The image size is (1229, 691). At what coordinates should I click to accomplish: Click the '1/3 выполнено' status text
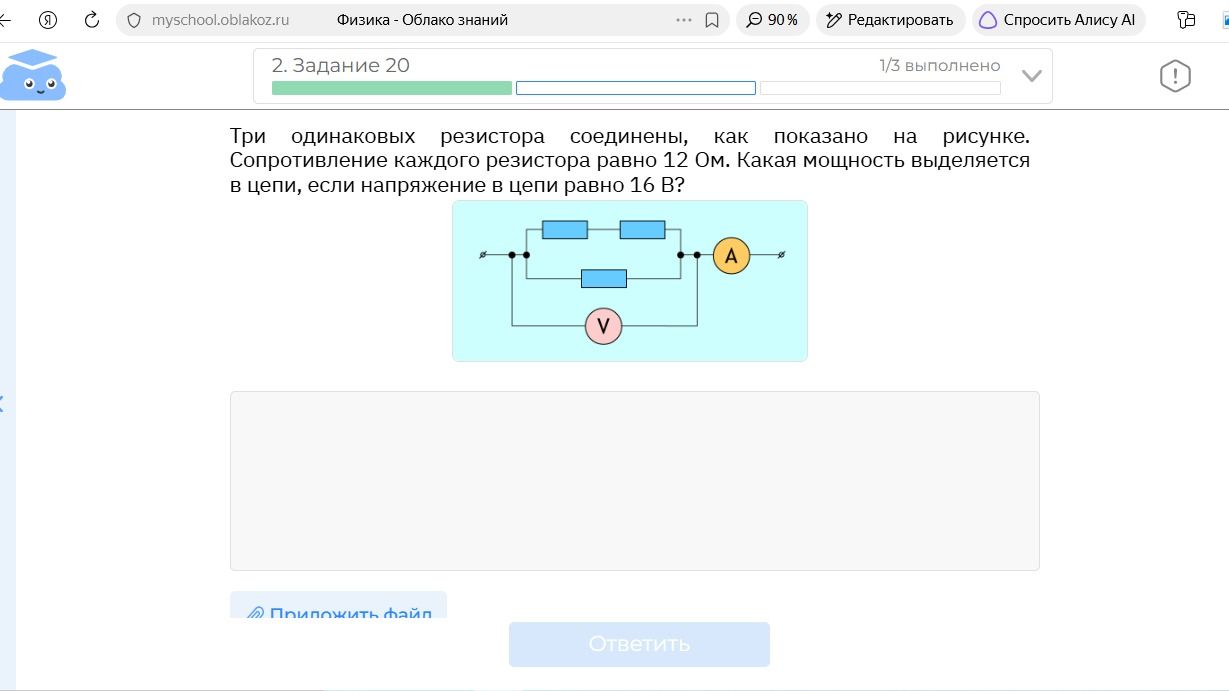940,65
